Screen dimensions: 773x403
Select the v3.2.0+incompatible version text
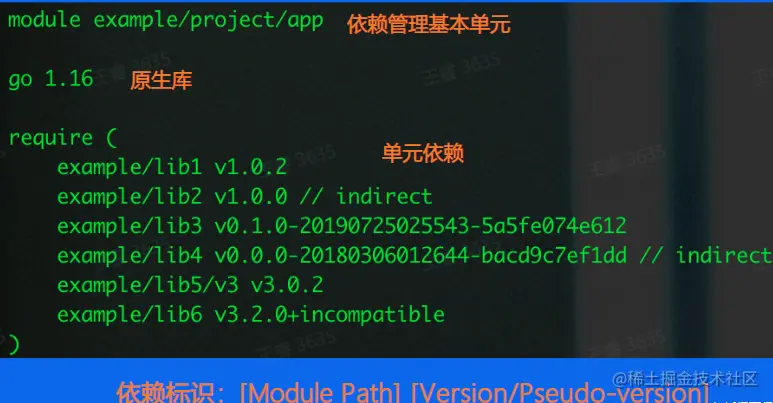tap(329, 315)
